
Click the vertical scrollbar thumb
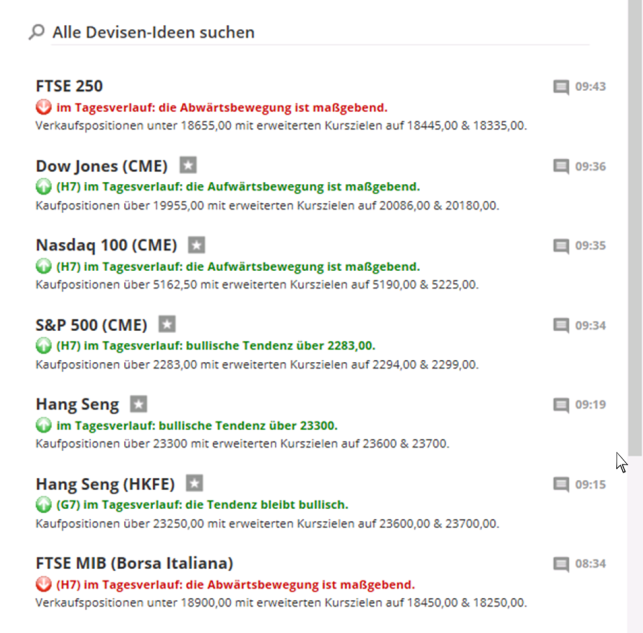pos(635,228)
